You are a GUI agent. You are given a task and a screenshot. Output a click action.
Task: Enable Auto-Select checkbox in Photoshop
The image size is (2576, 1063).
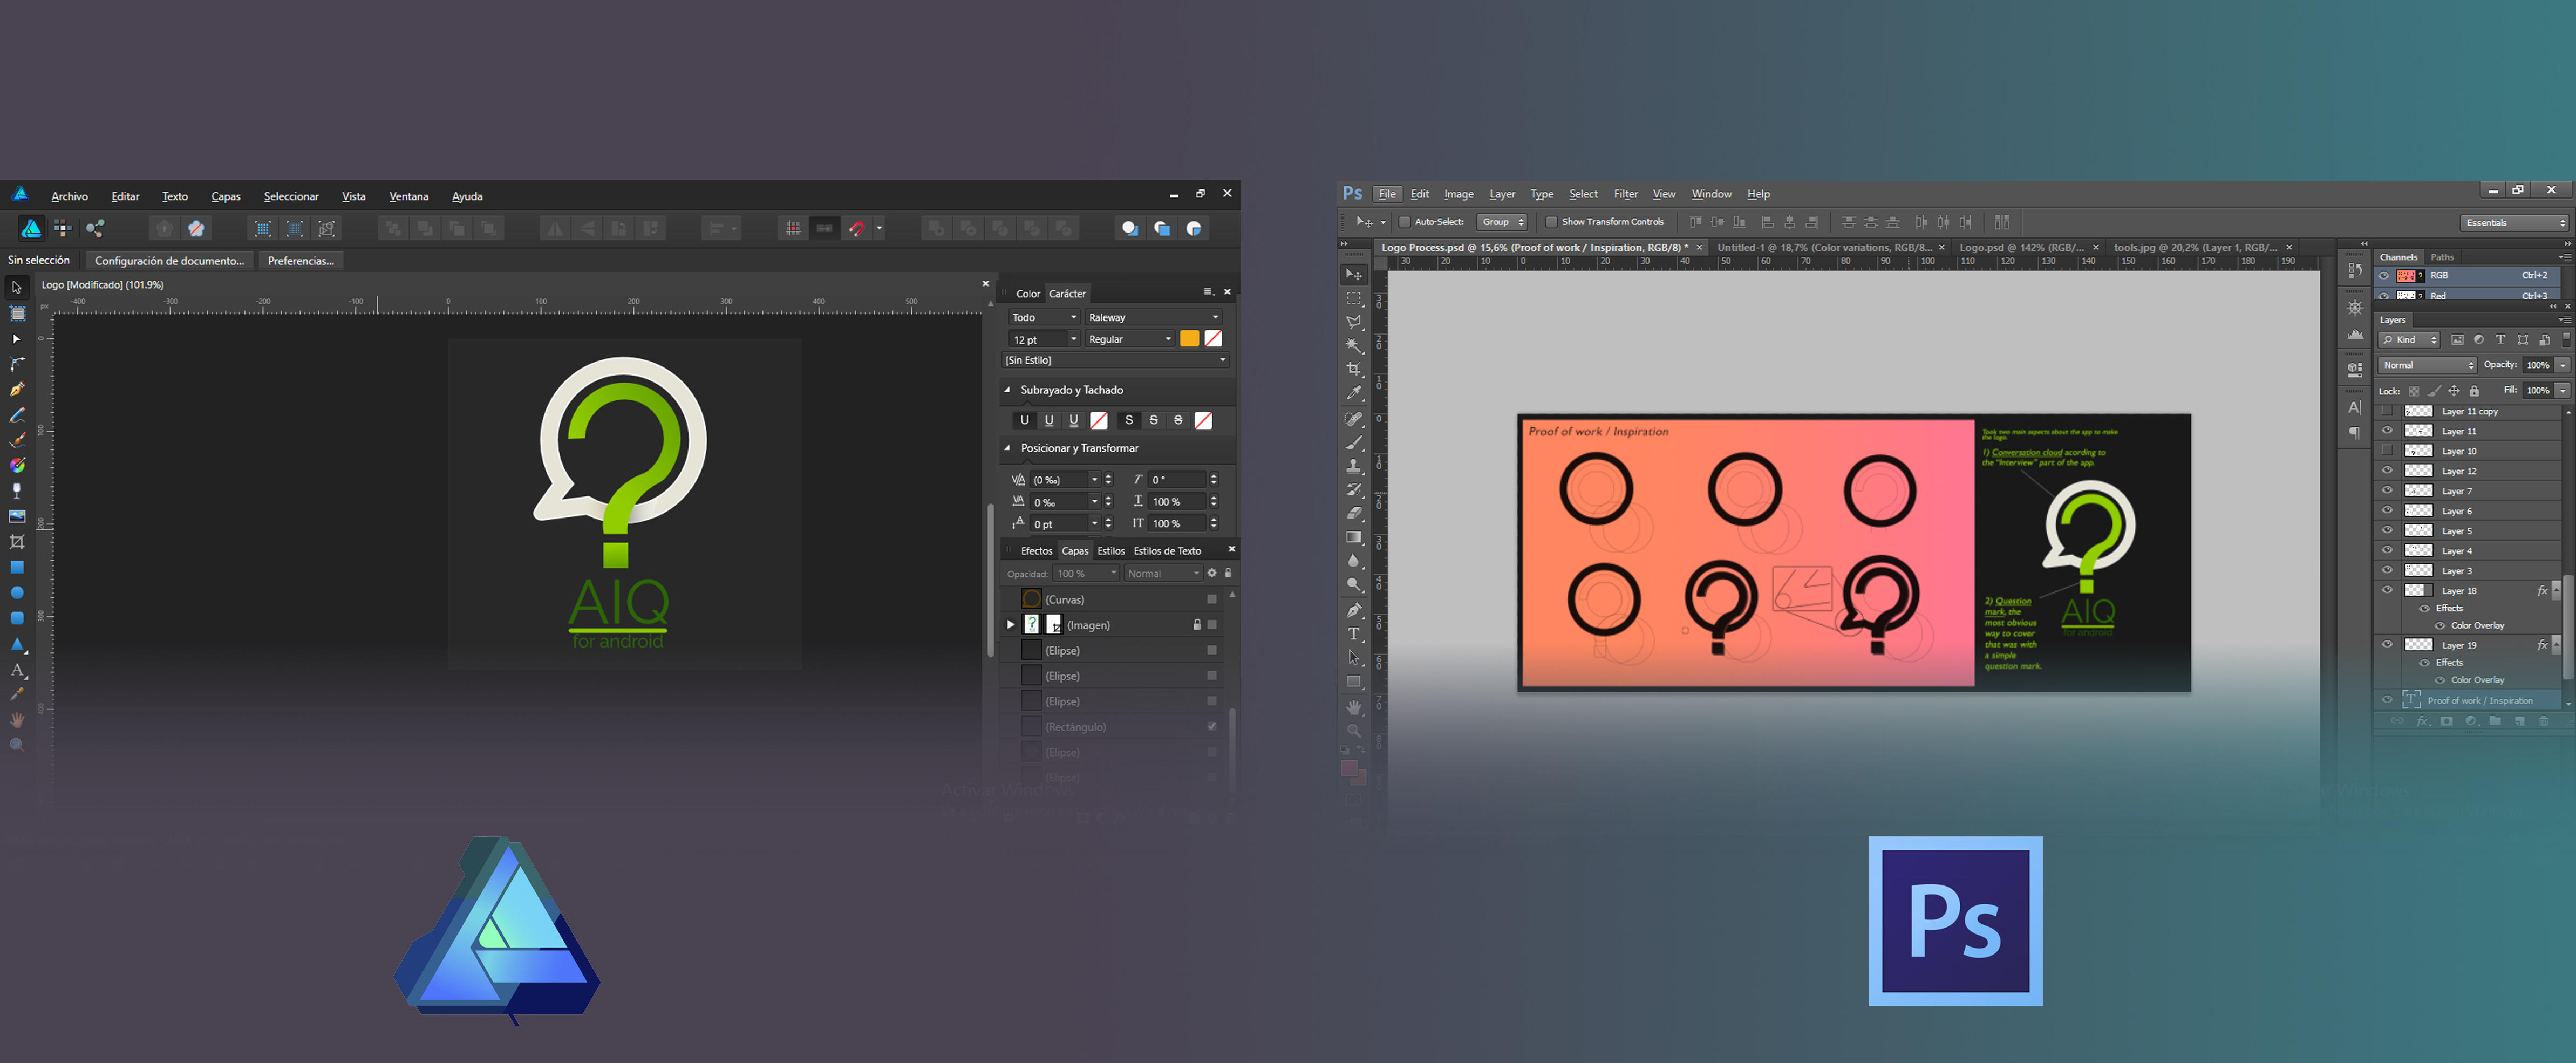click(x=1404, y=222)
